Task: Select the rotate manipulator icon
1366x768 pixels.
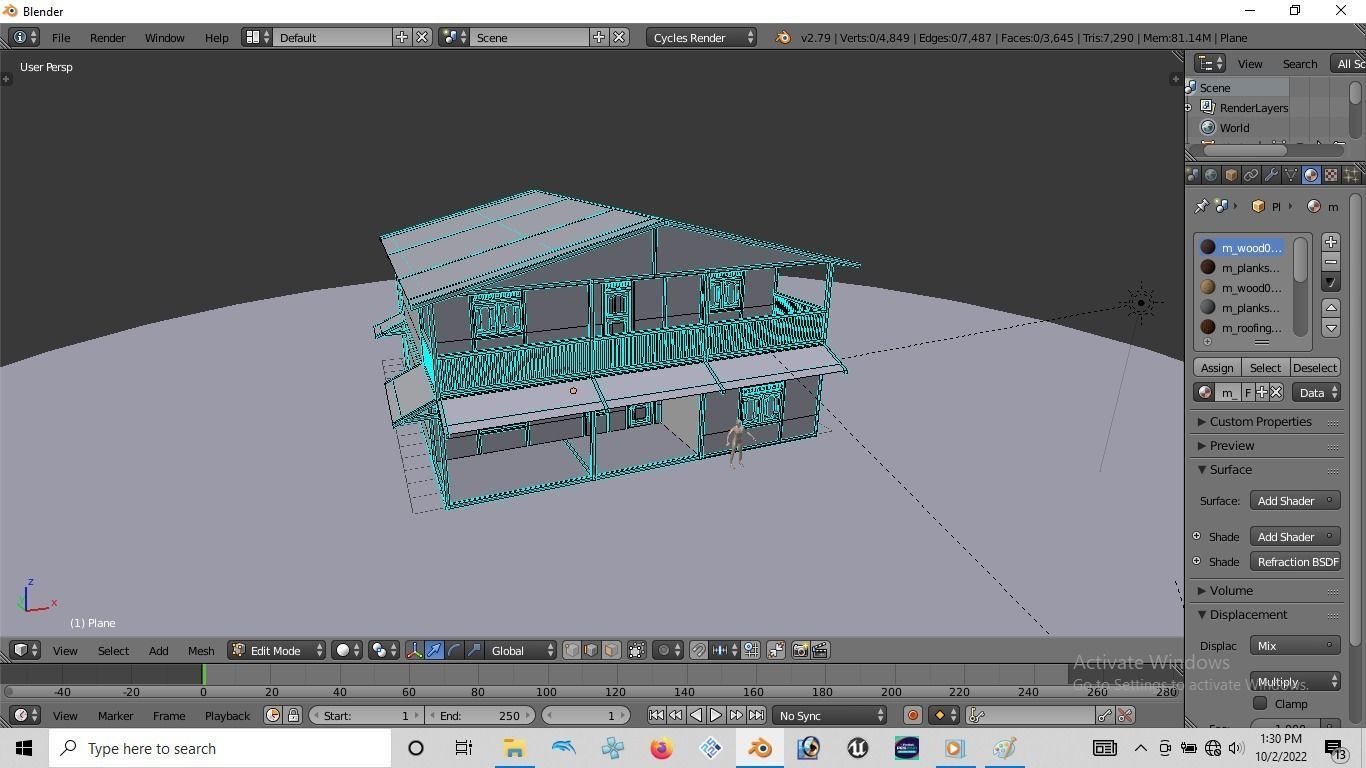Action: 455,651
